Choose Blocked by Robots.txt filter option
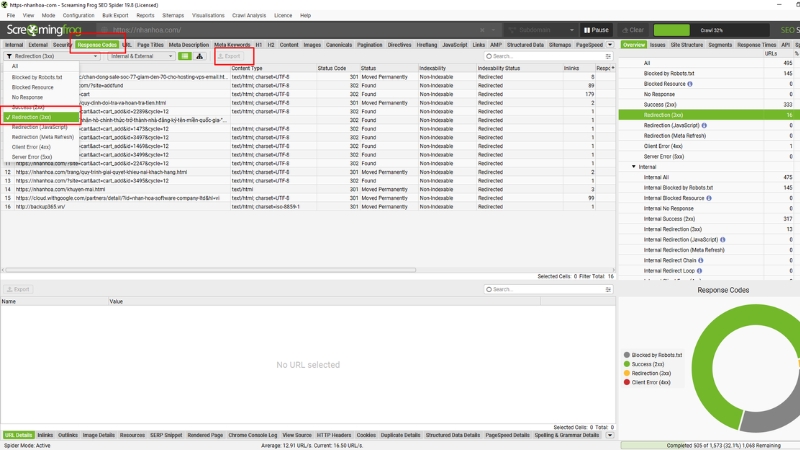The height and width of the screenshot is (450, 800). click(41, 77)
